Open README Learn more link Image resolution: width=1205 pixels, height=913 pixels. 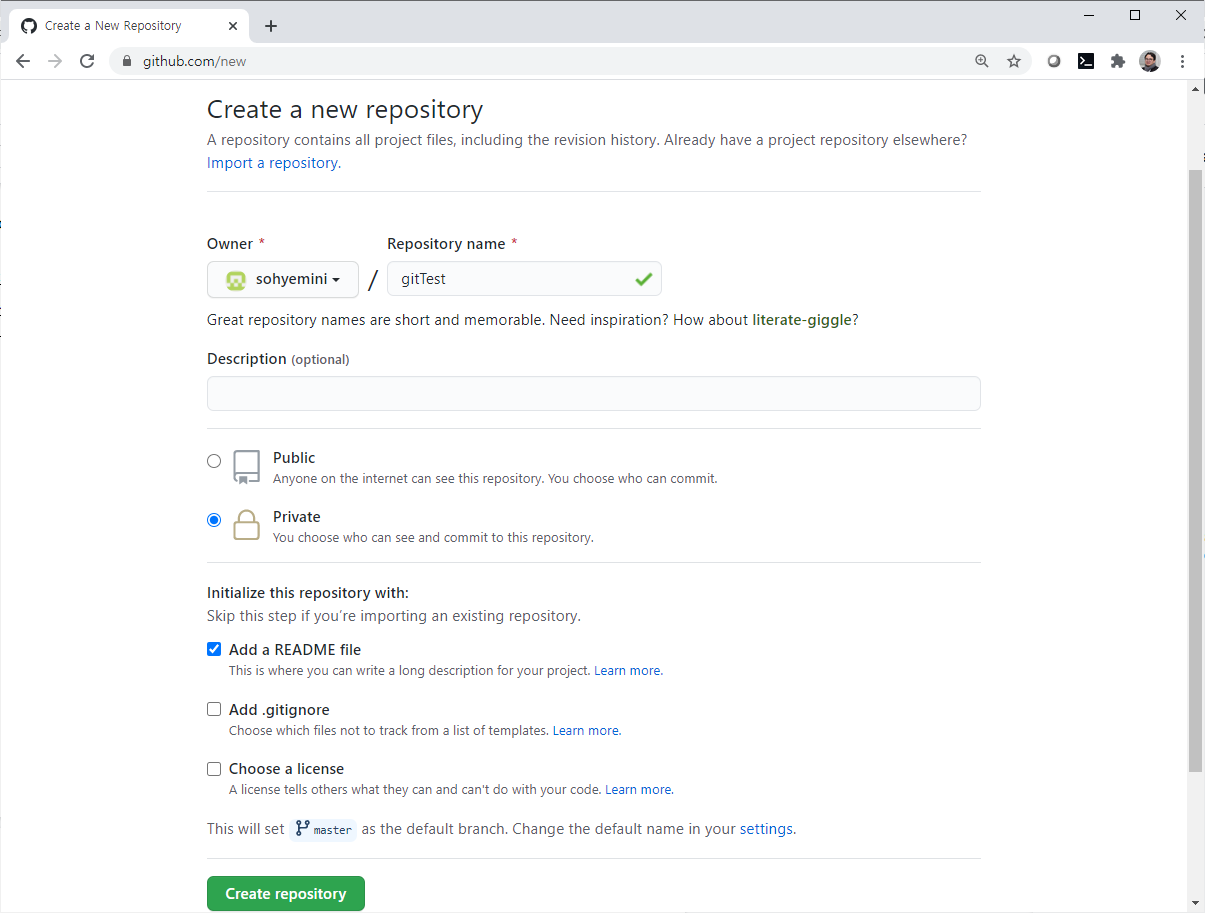[628, 671]
